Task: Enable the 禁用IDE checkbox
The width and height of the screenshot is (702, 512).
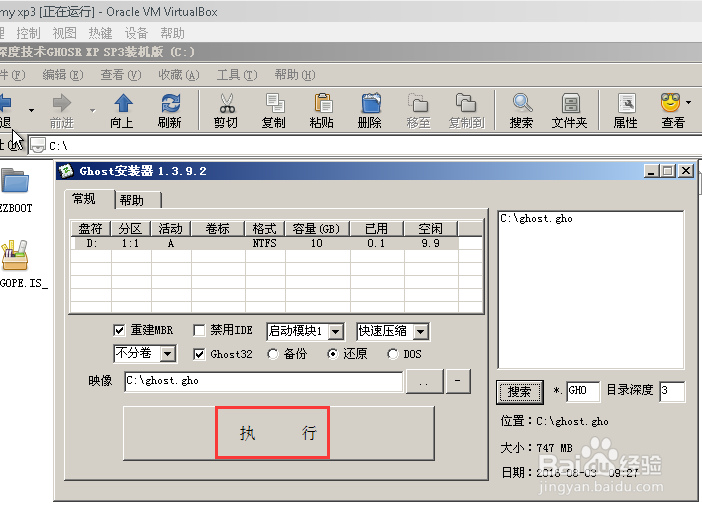Action: click(x=199, y=330)
